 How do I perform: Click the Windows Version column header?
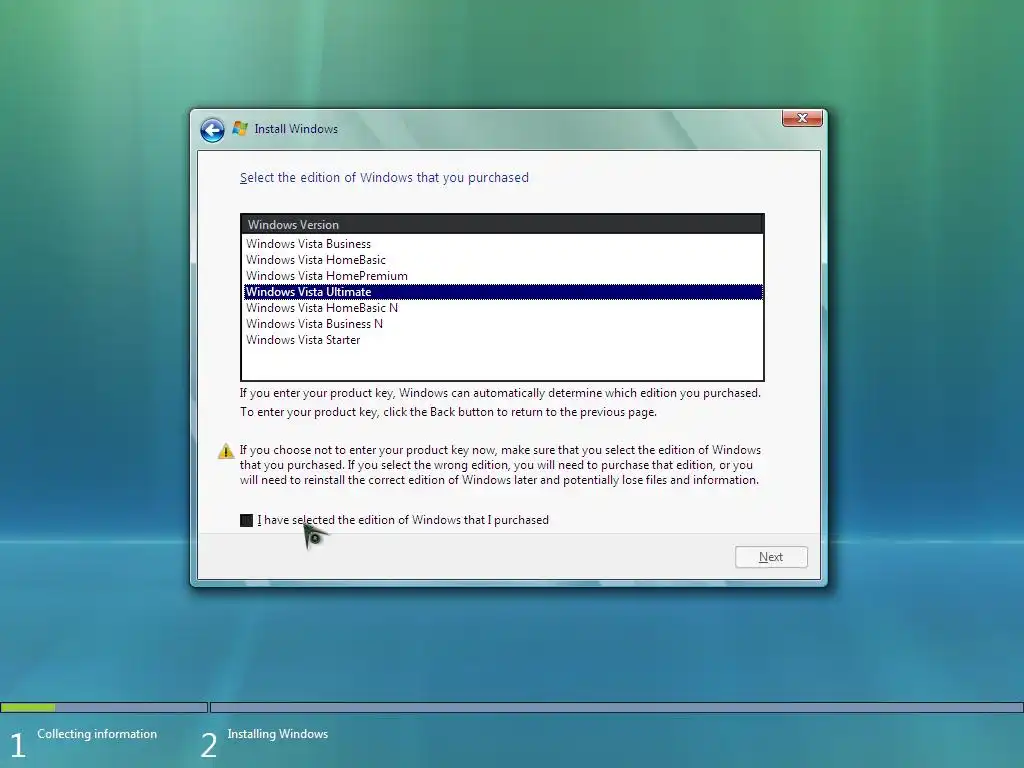[x=502, y=225]
